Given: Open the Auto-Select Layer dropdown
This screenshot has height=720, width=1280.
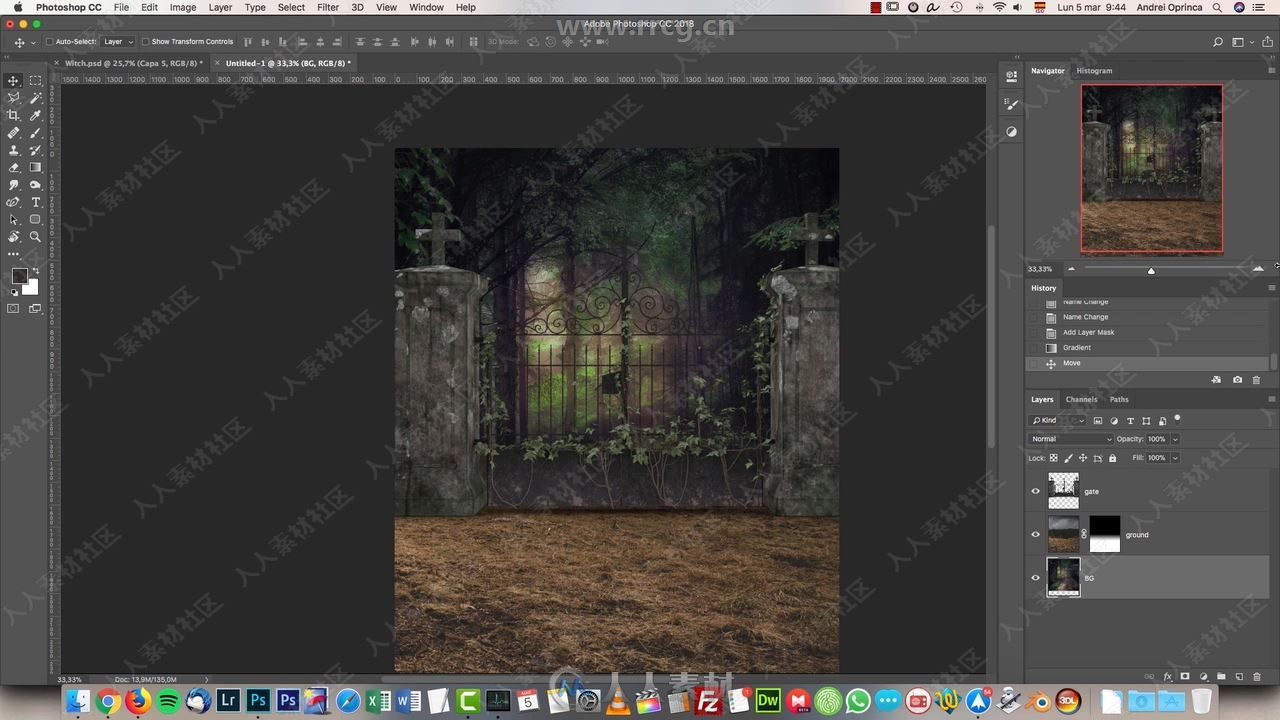Looking at the screenshot, I should (118, 42).
